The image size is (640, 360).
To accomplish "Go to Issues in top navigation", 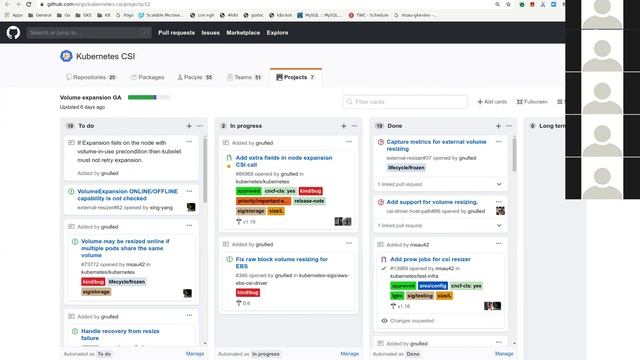I will click(x=211, y=33).
